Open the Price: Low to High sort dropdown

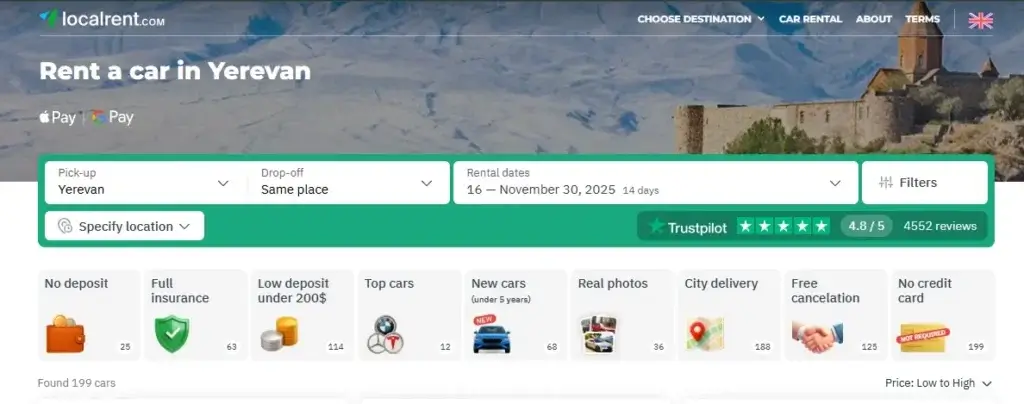click(938, 383)
